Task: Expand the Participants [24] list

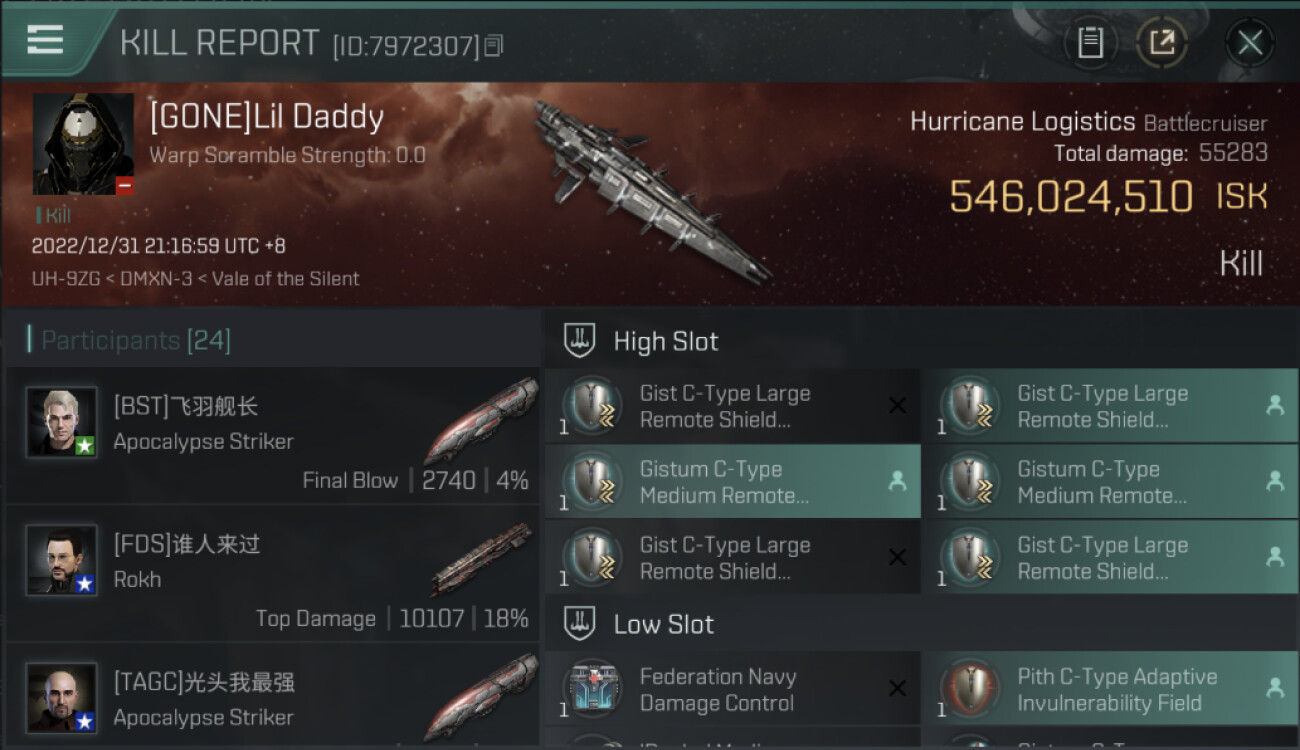Action: click(x=135, y=341)
